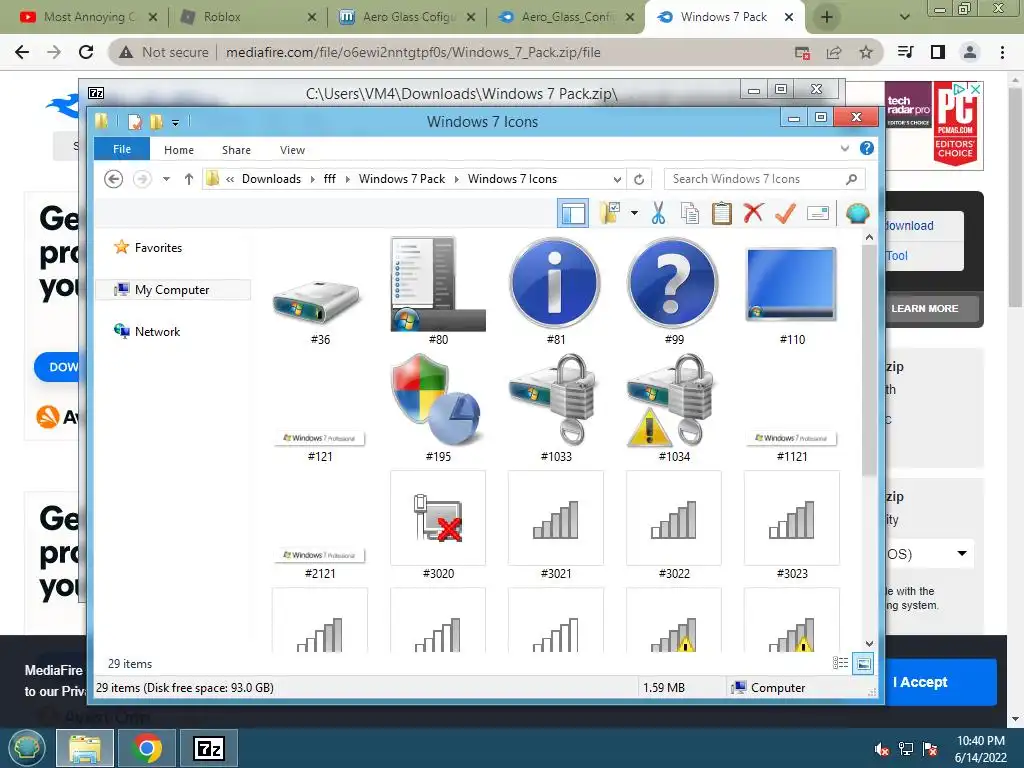Open the folder options dropdown arrow
This screenshot has width=1024, height=768.
tap(633, 213)
